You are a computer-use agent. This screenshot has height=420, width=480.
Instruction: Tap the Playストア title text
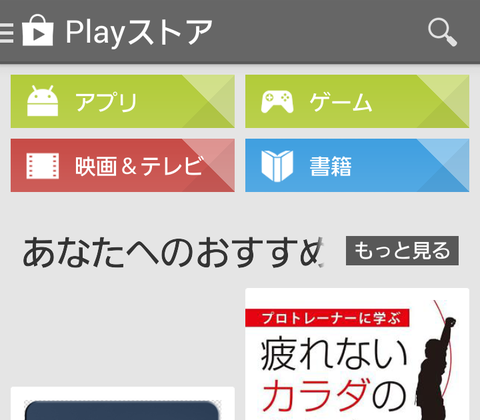pyautogui.click(x=139, y=32)
